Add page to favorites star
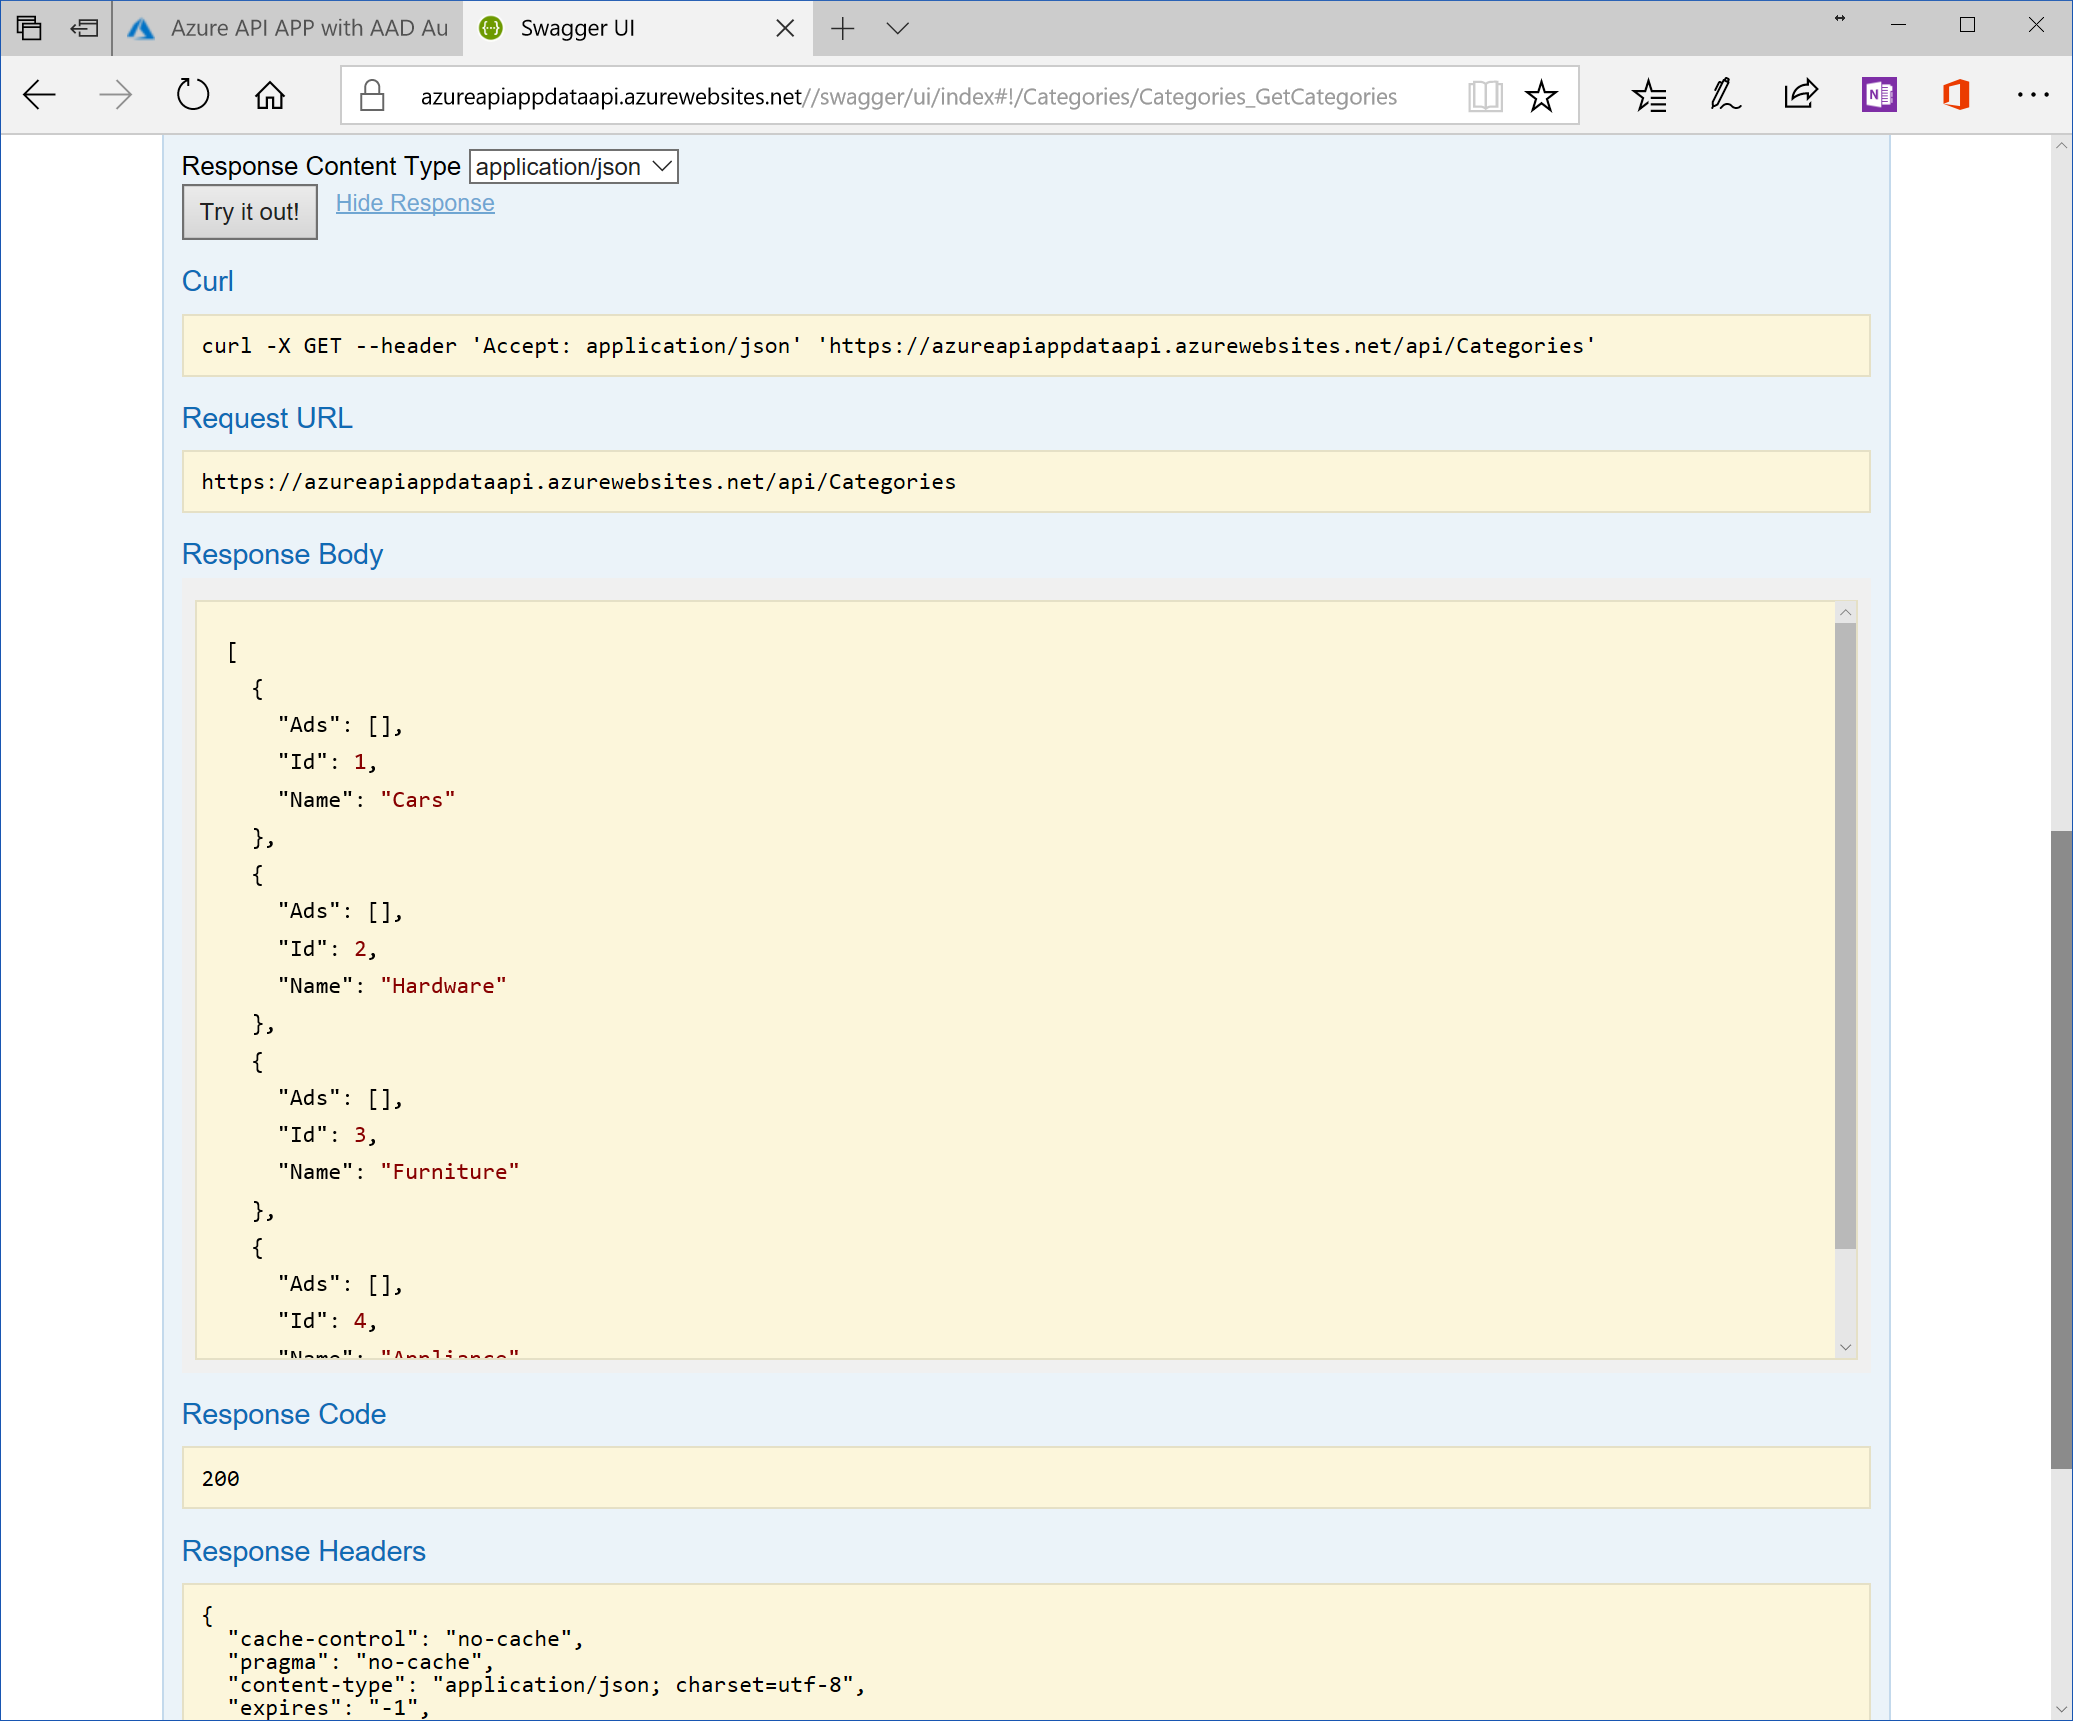The height and width of the screenshot is (1721, 2073). (x=1541, y=96)
